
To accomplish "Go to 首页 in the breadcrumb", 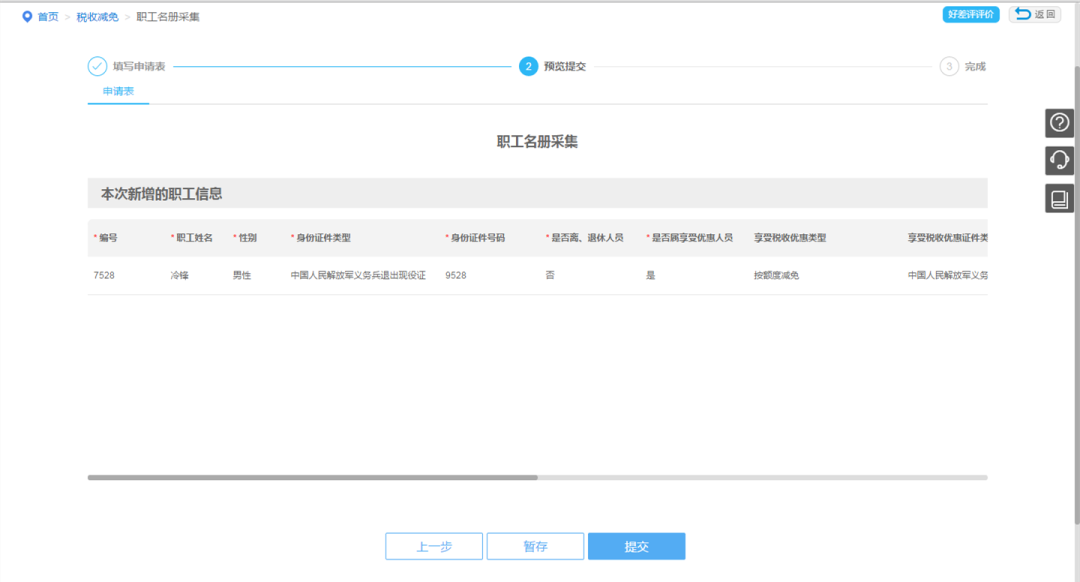I will [x=48, y=17].
